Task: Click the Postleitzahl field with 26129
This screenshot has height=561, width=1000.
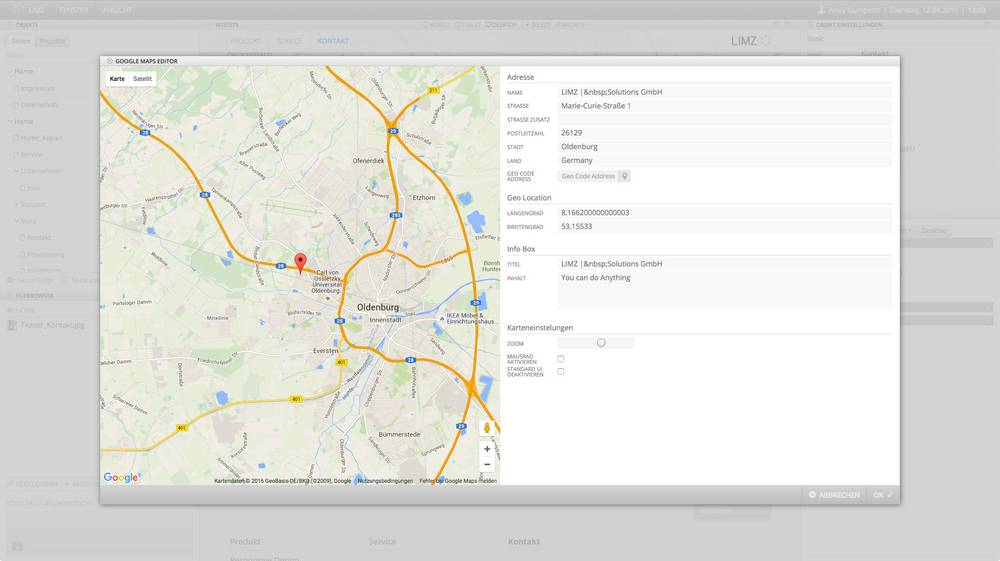Action: coord(725,133)
